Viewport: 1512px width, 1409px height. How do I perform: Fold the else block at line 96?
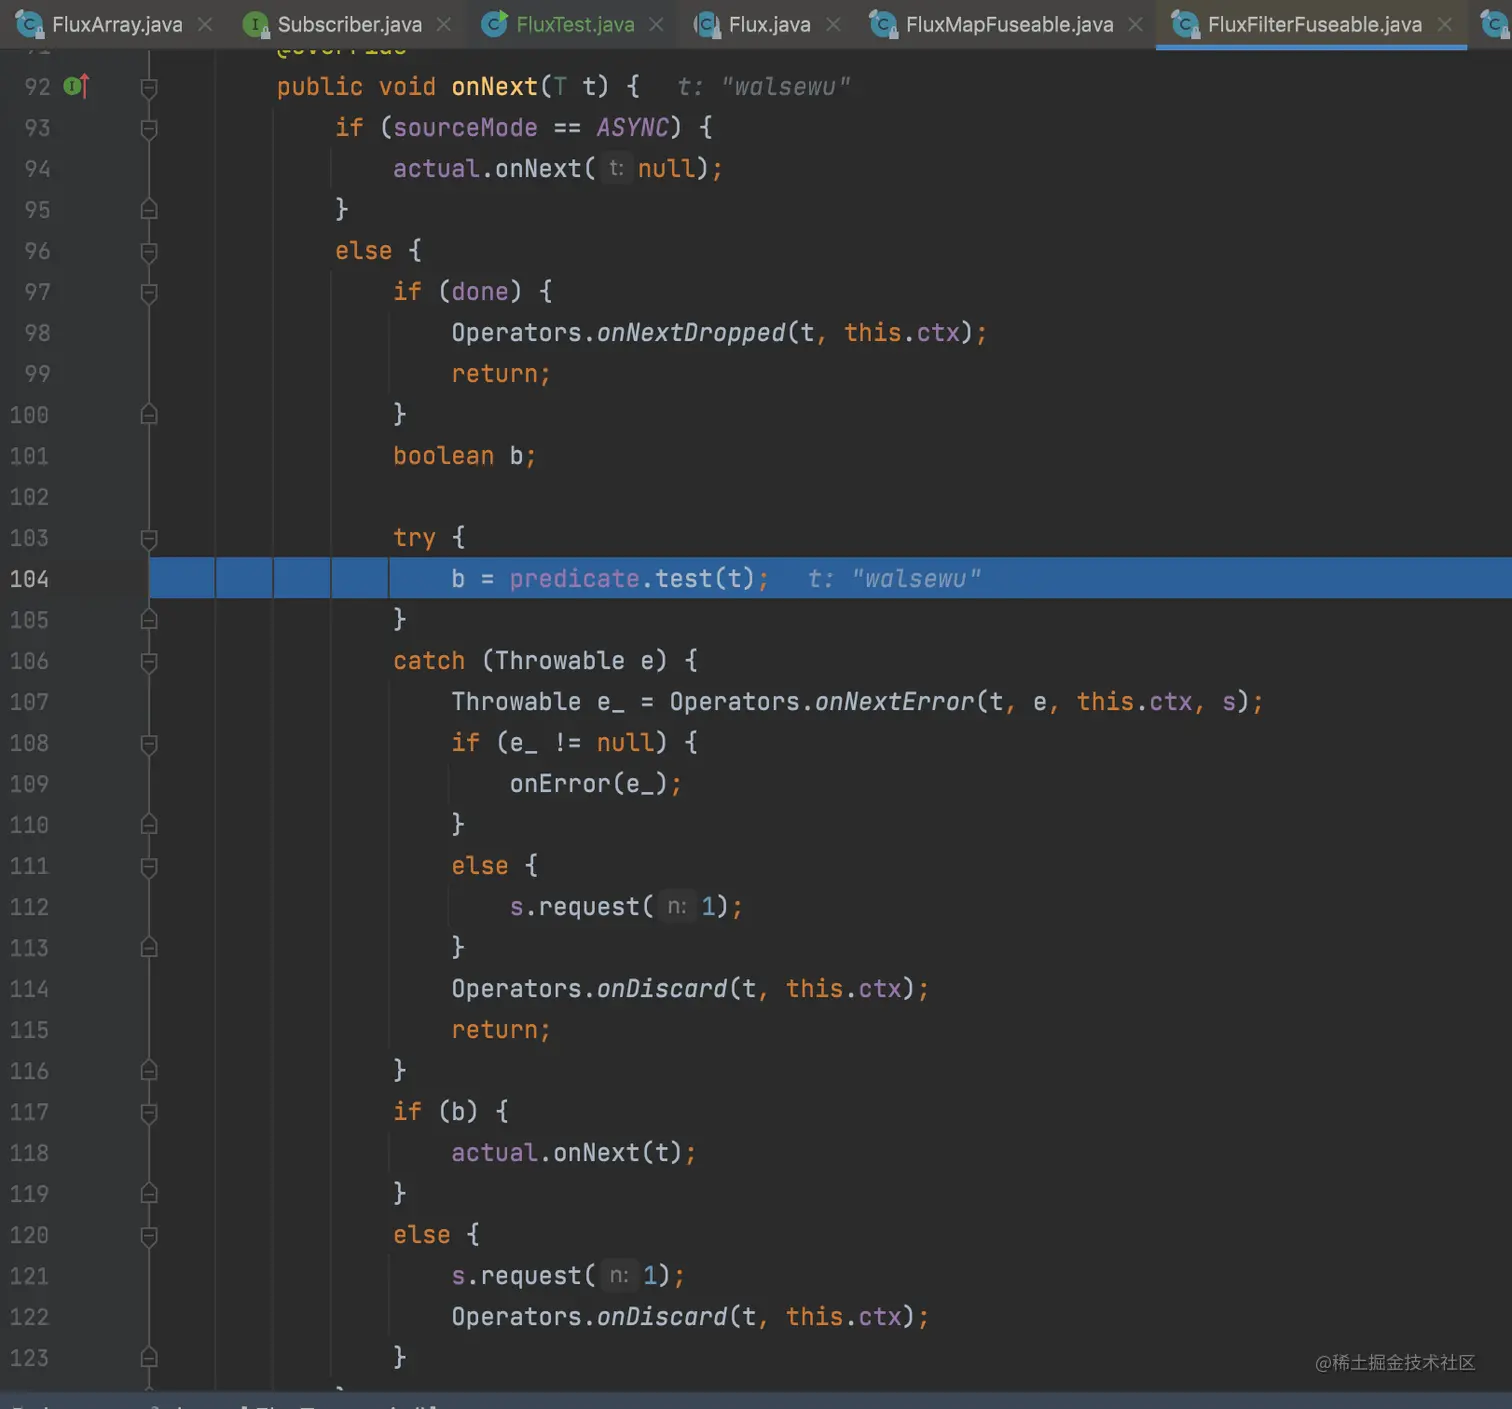(149, 252)
